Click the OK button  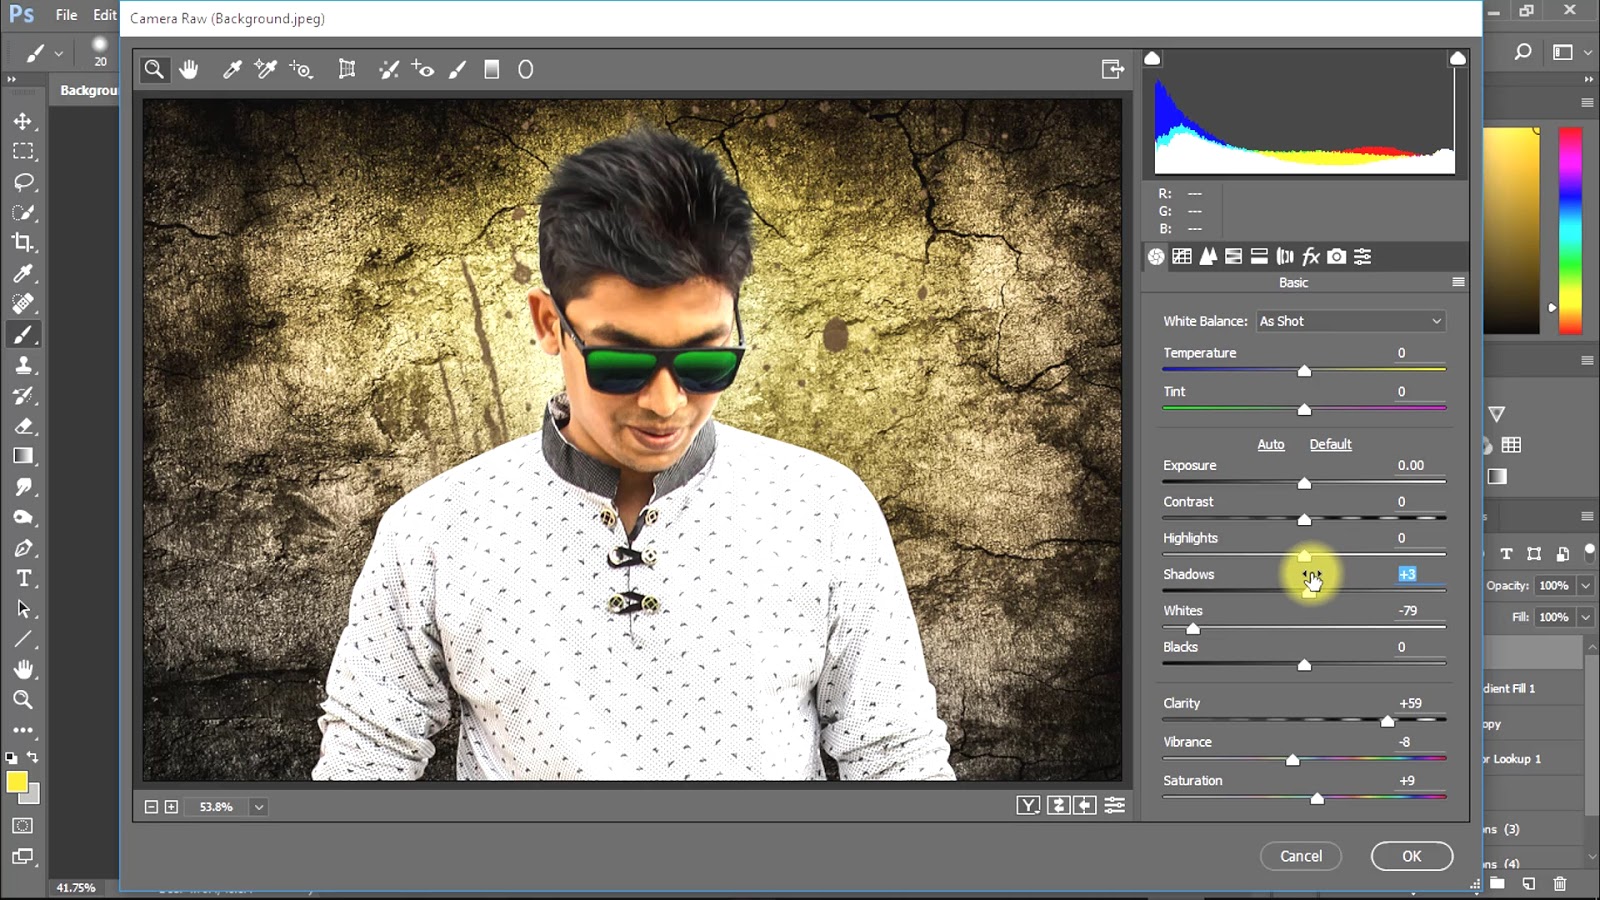pos(1411,856)
